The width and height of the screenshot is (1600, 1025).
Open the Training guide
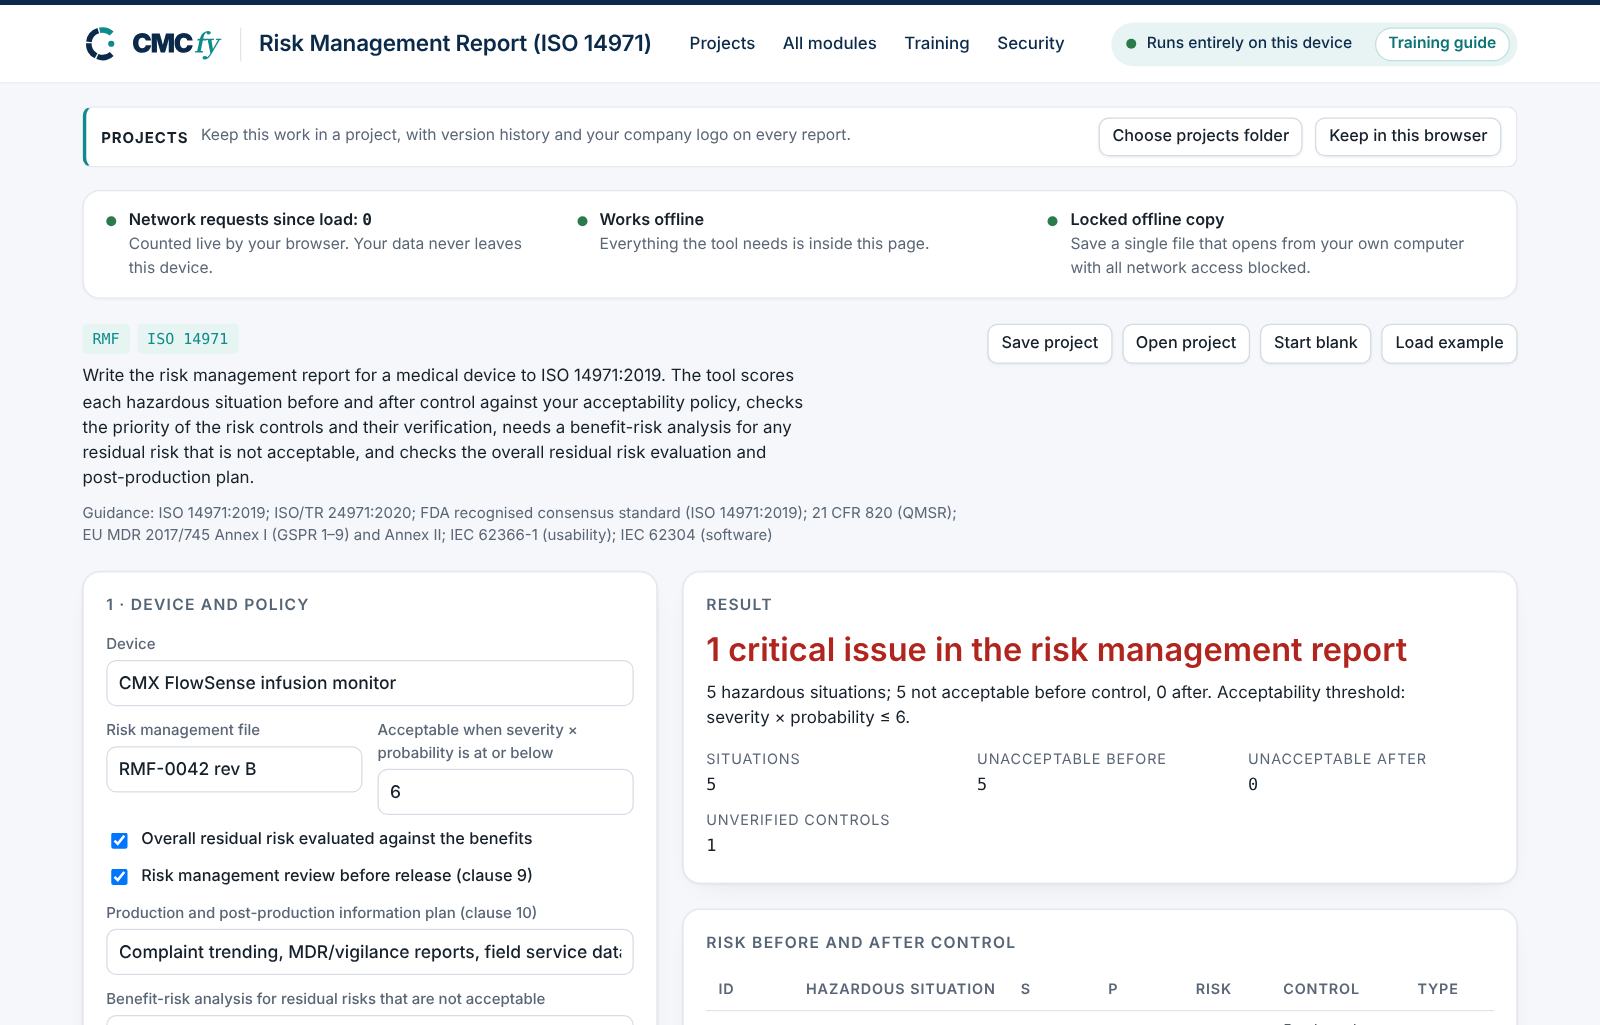[1441, 43]
